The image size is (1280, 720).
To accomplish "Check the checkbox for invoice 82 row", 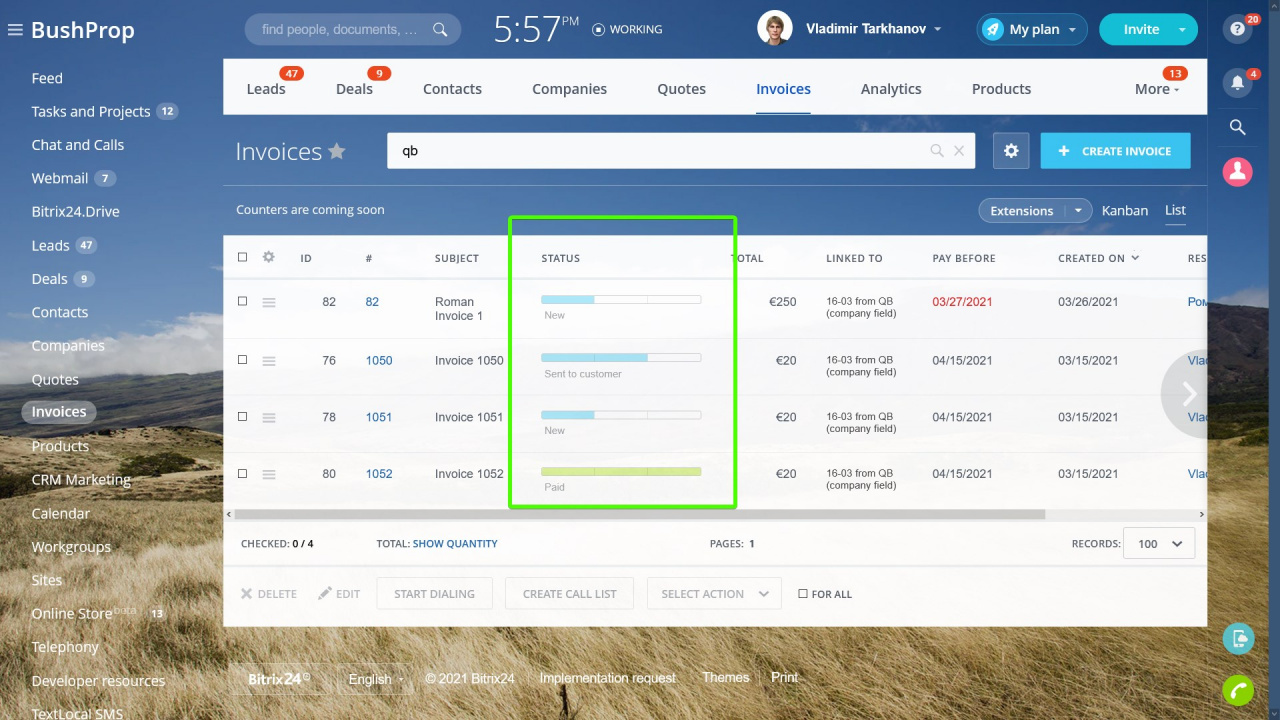I will click(242, 301).
